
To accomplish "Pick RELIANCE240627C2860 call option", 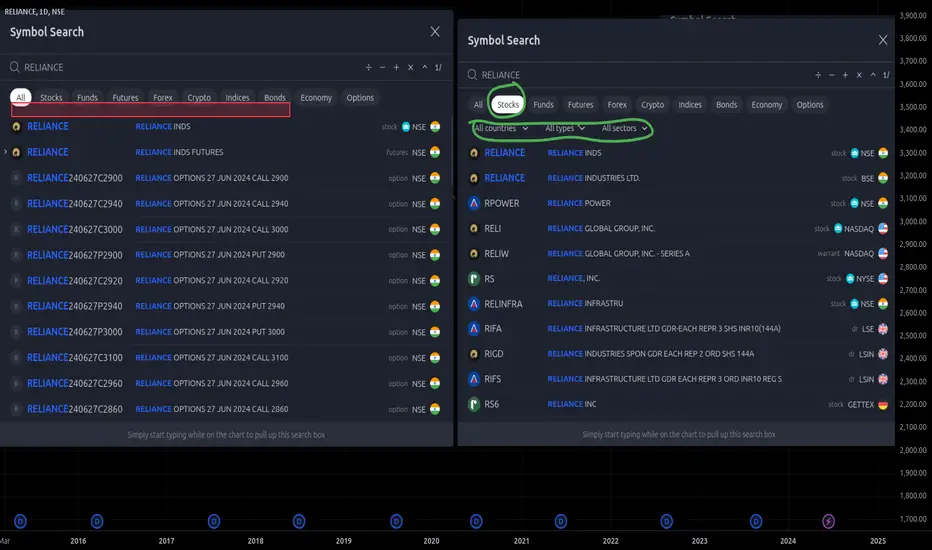I will [226, 409].
